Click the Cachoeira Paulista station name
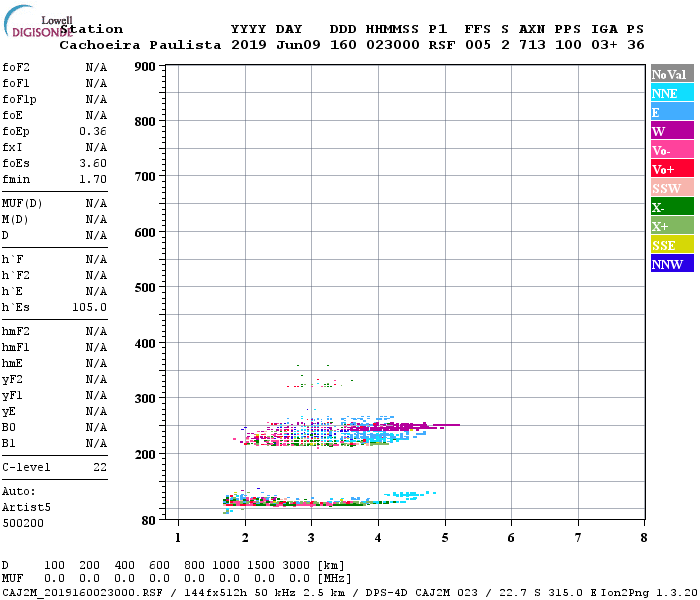The image size is (700, 600). pos(140,45)
